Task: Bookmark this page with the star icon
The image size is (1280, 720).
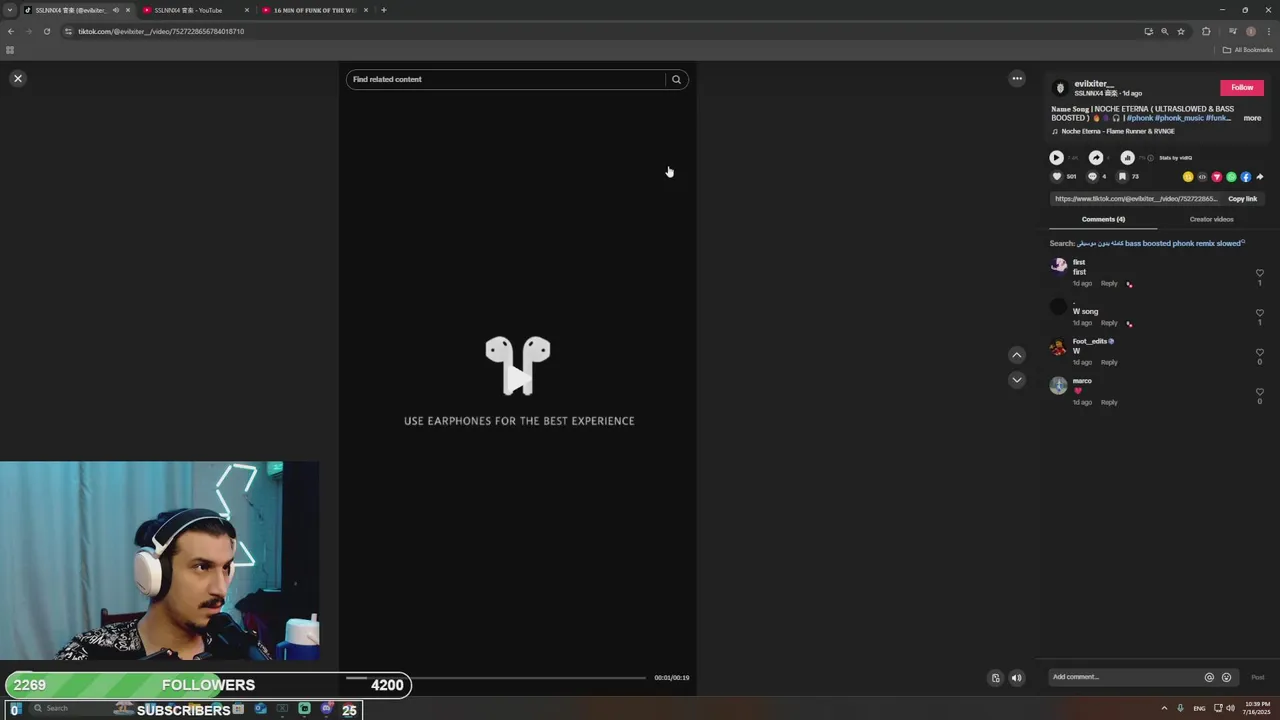Action: [x=1181, y=31]
